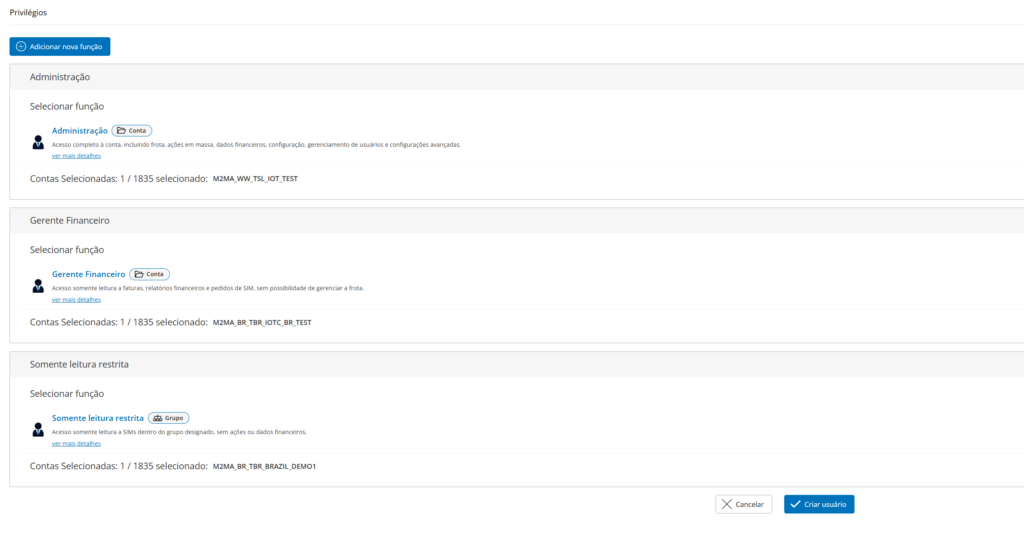This screenshot has width=1024, height=535.
Task: Collapse the Gerente Financeiro section header
Action: pyautogui.click(x=517, y=221)
